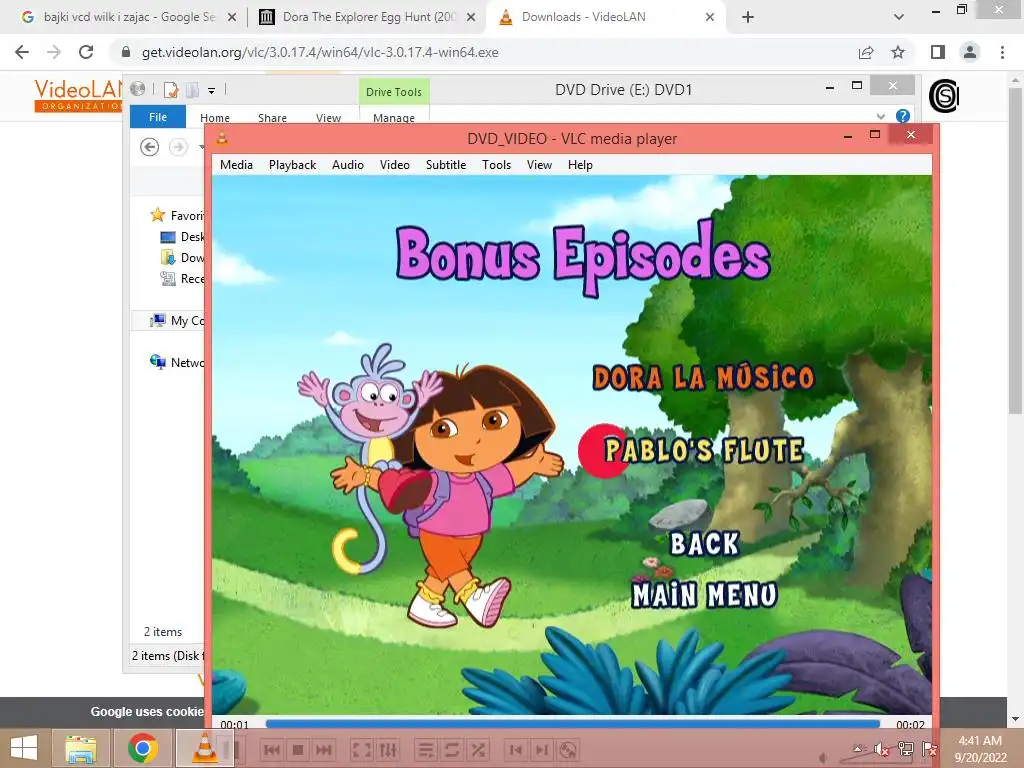Click the new folder quick access icon
This screenshot has width=1024, height=768.
[192, 89]
